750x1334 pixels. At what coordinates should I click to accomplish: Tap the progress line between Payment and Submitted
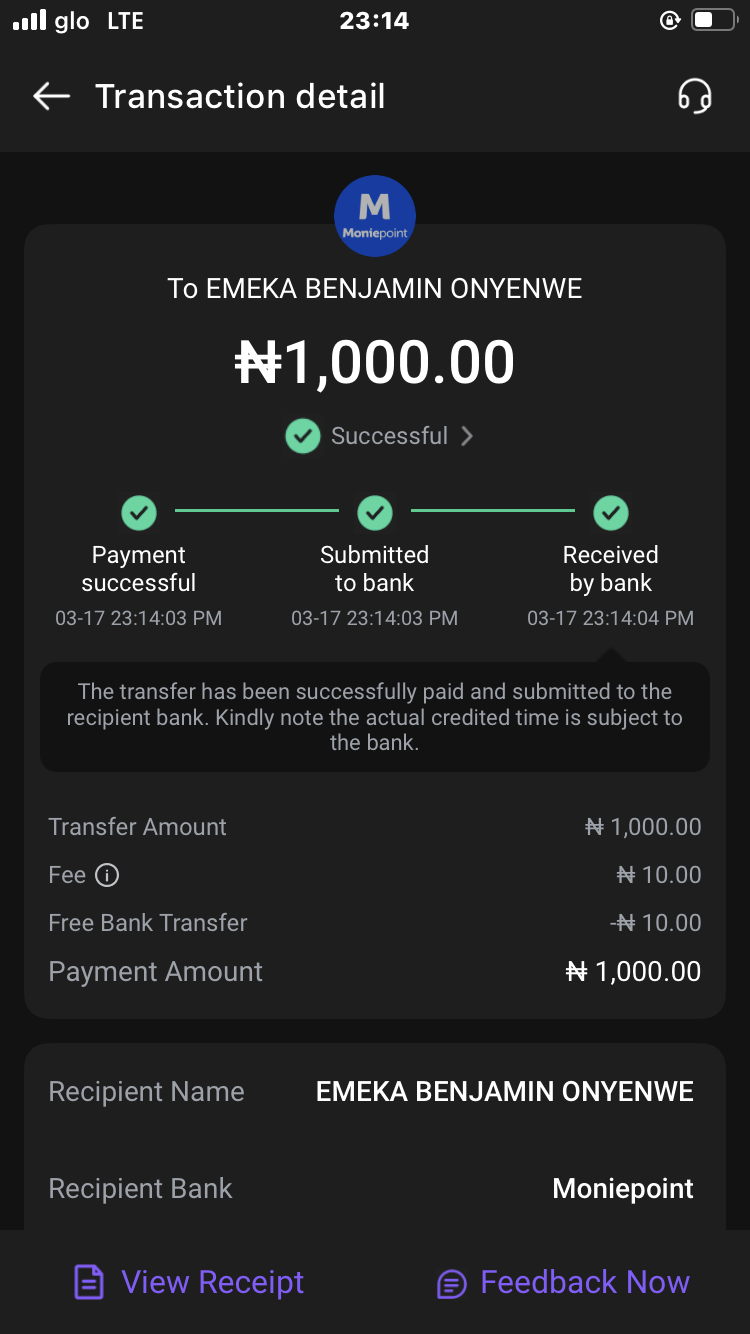coord(257,511)
